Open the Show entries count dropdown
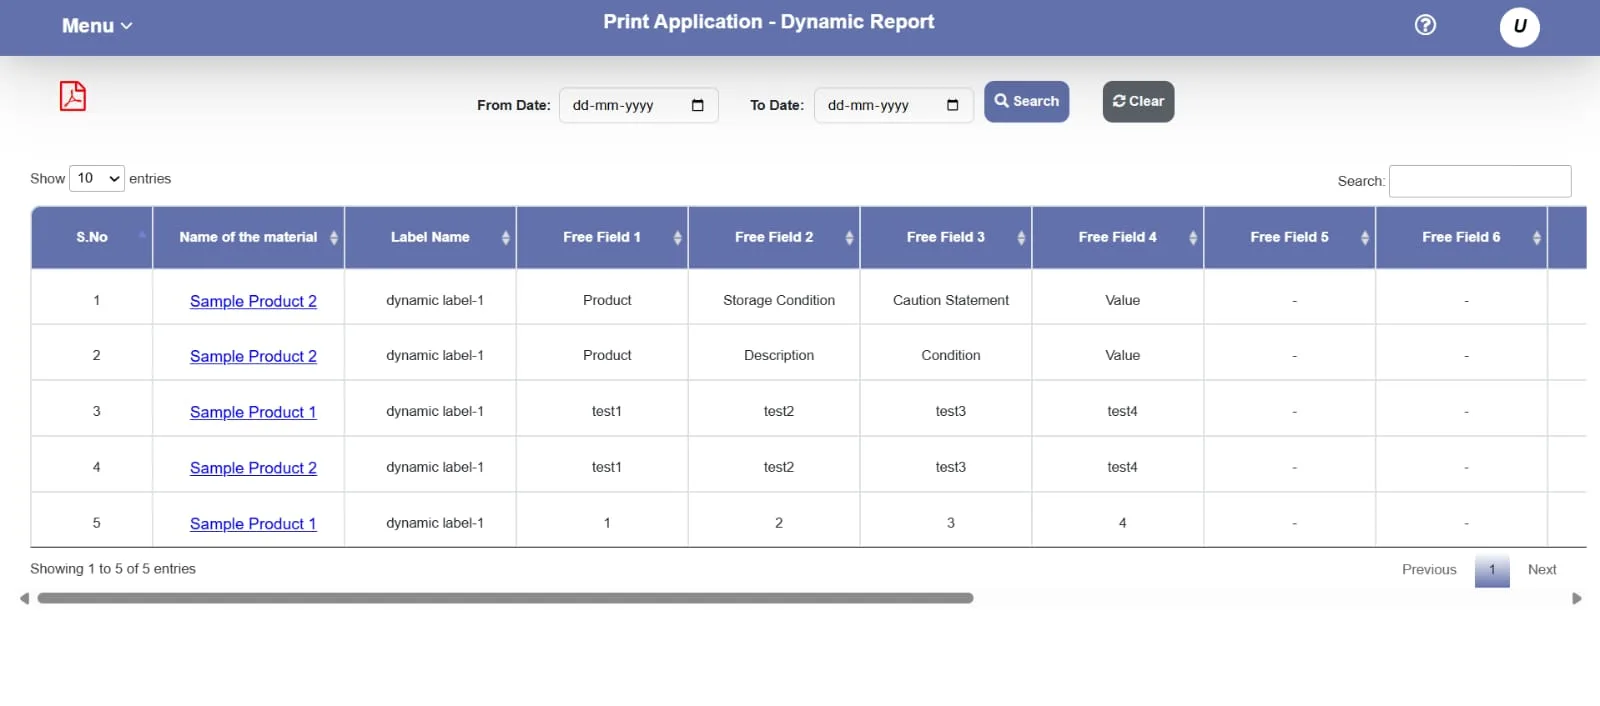This screenshot has height=706, width=1600. pos(97,178)
